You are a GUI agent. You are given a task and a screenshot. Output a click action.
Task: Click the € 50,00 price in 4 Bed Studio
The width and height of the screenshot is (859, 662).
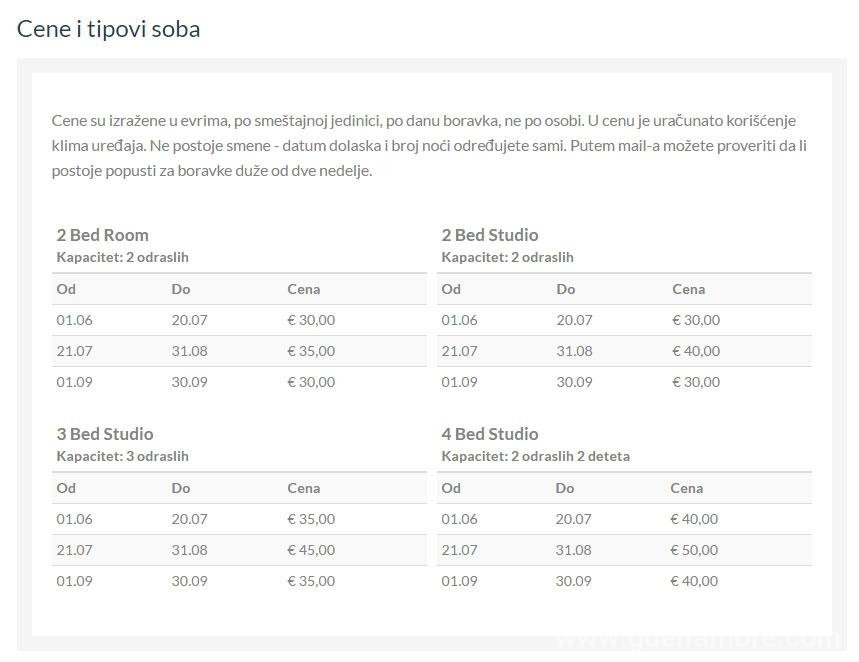pyautogui.click(x=694, y=550)
